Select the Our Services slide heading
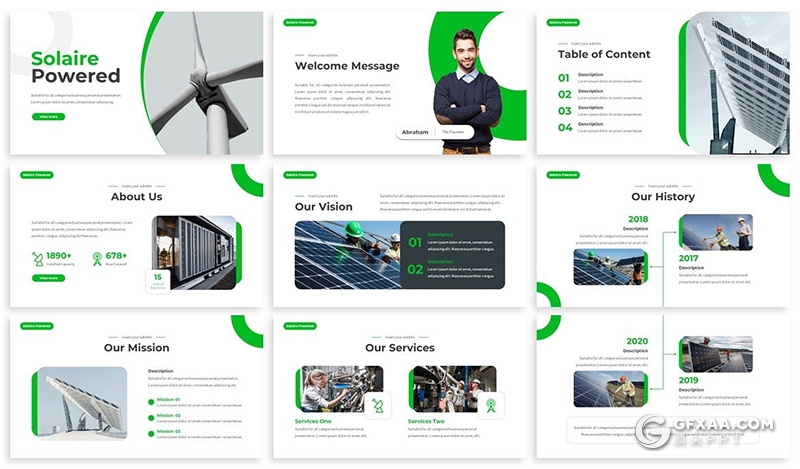Screen dimensions: 800x469 click(x=400, y=348)
